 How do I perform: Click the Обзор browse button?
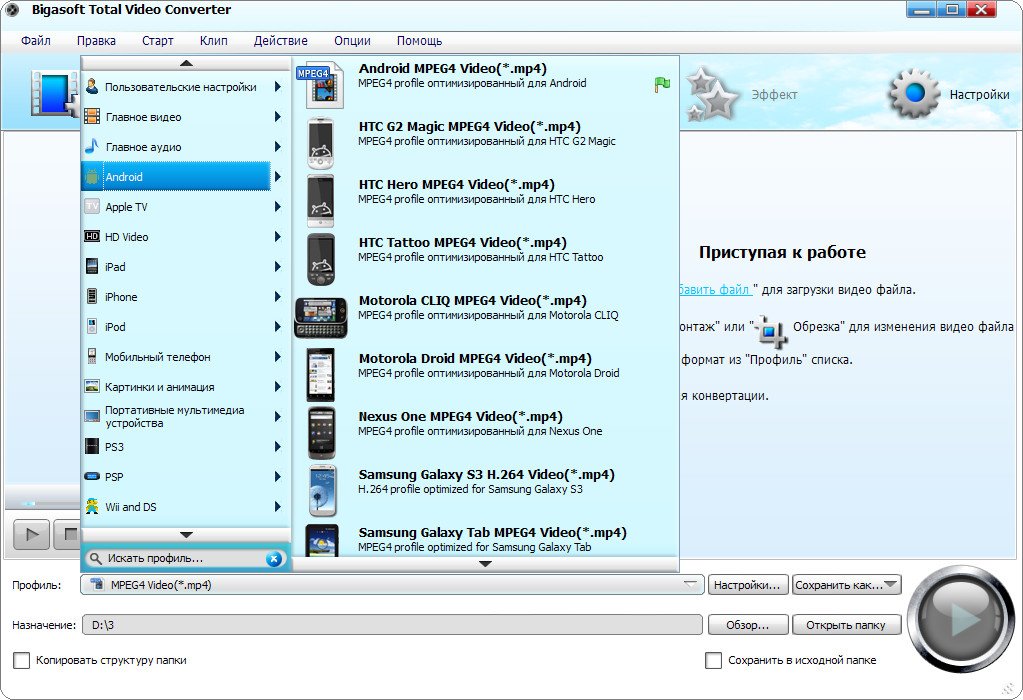(x=747, y=625)
